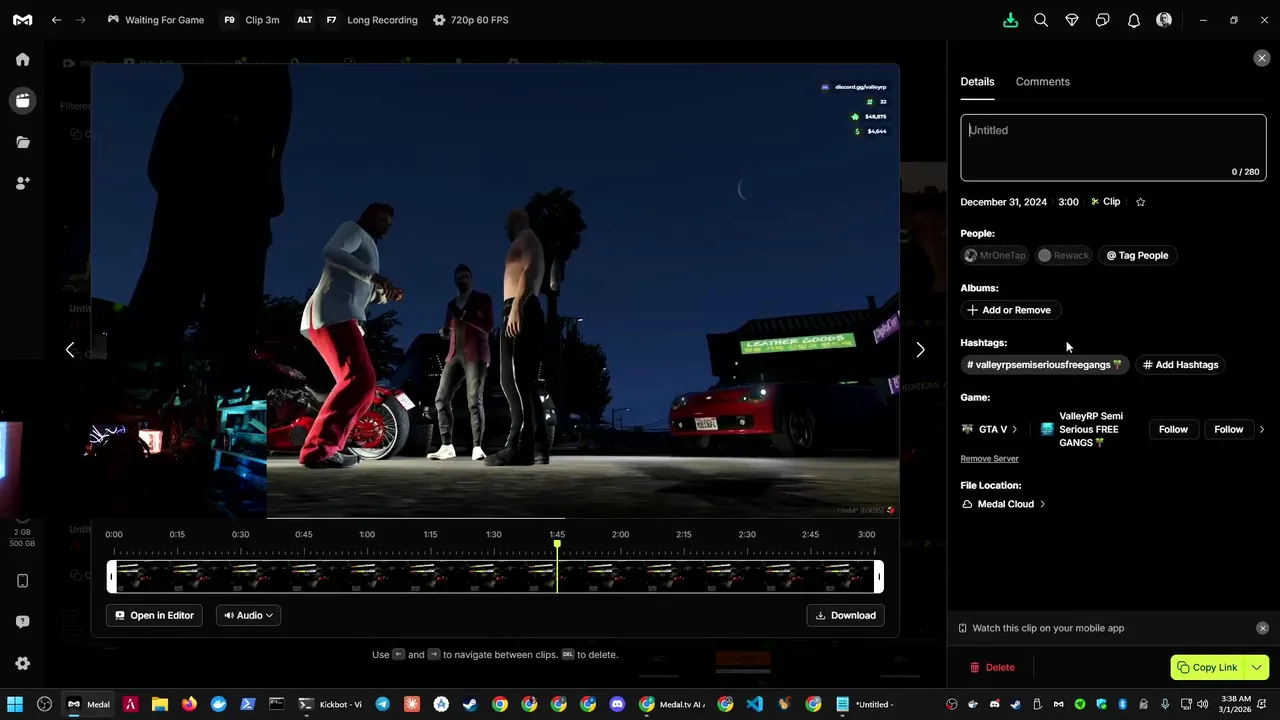Click the Tag People button

1137,255
